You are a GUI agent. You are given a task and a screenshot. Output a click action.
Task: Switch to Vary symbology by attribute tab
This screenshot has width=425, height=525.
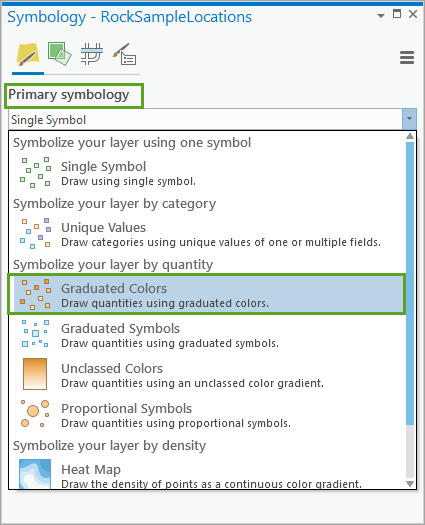[60, 54]
